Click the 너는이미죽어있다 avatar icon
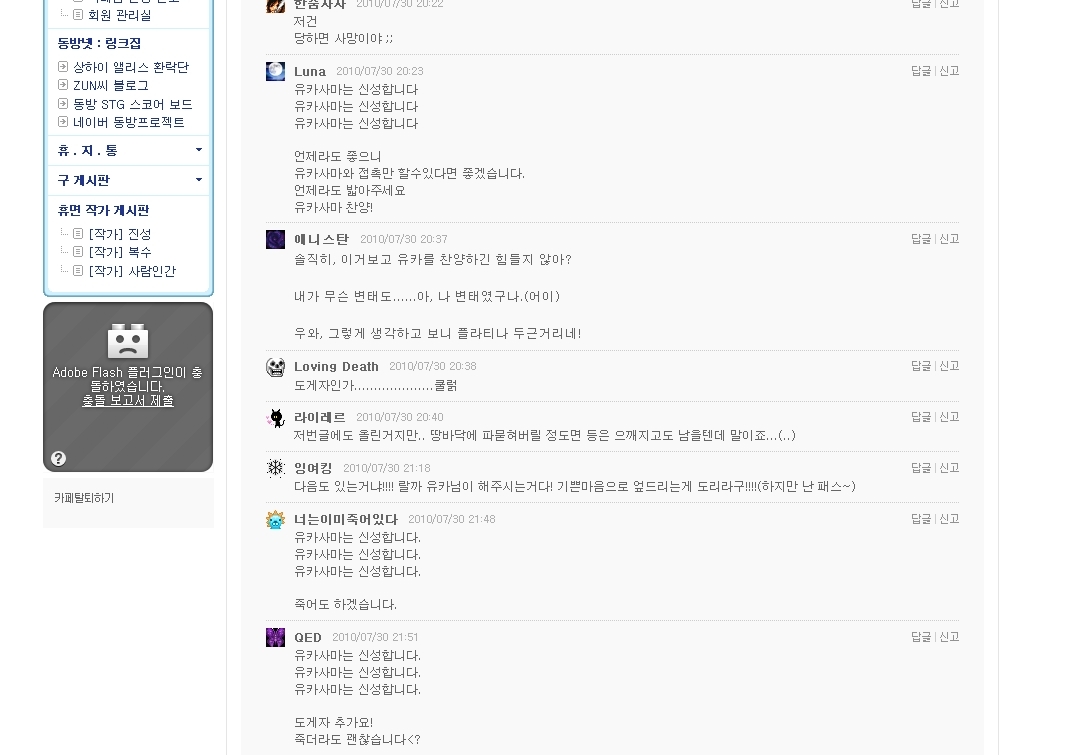 275,520
